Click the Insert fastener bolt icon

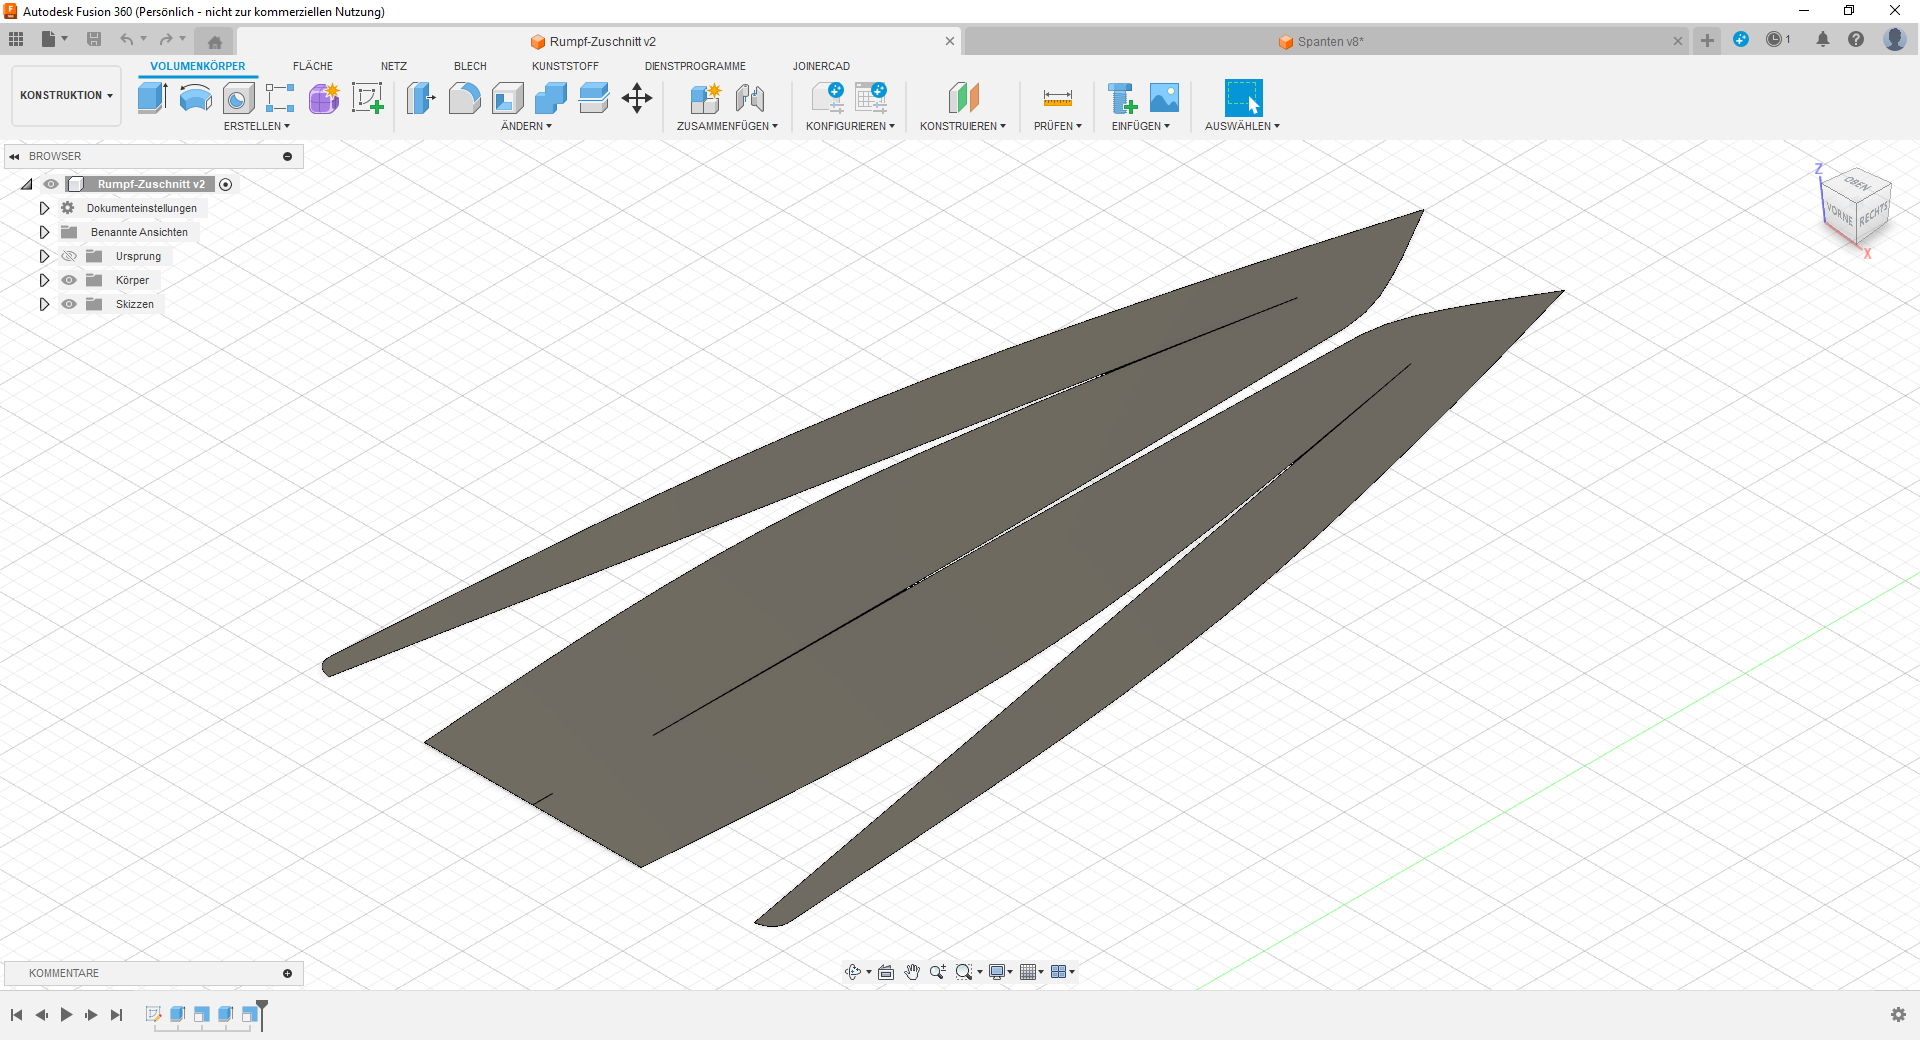1122,98
